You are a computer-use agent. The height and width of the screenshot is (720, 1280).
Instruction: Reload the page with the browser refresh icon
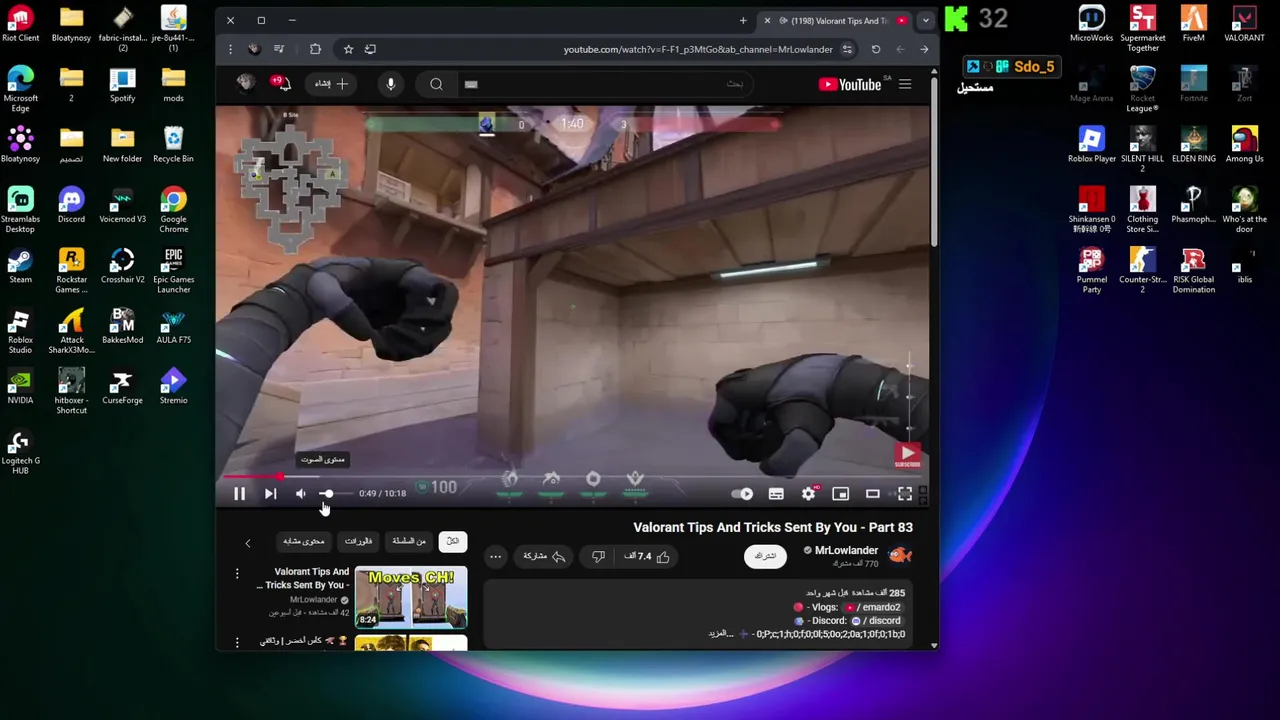[x=875, y=49]
